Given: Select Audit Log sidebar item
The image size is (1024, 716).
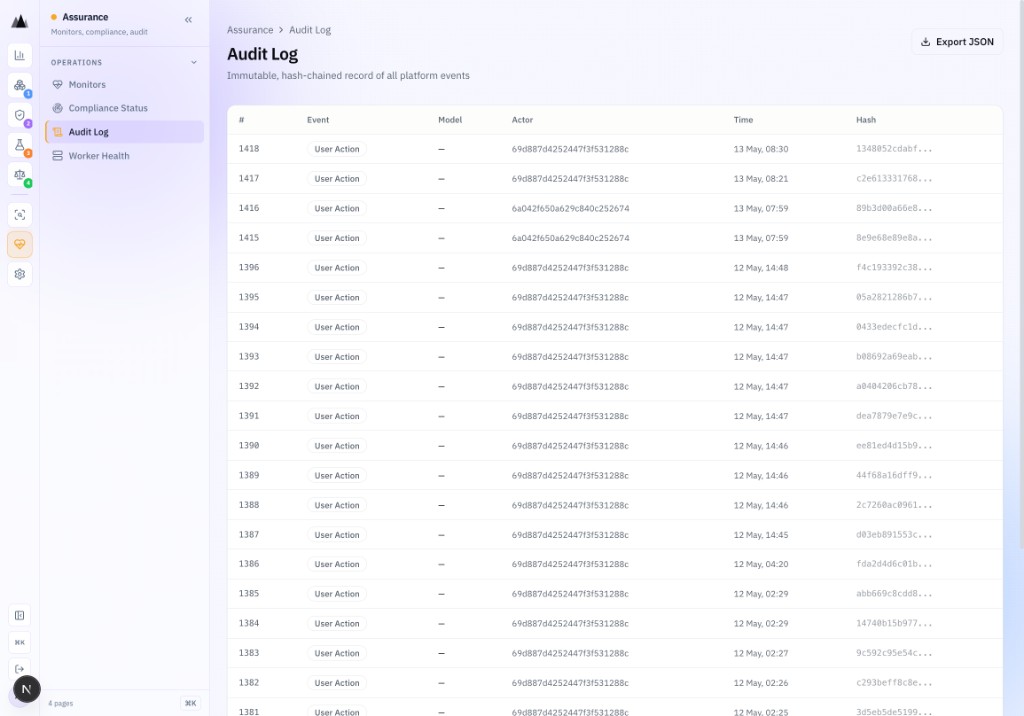Looking at the screenshot, I should click(124, 132).
